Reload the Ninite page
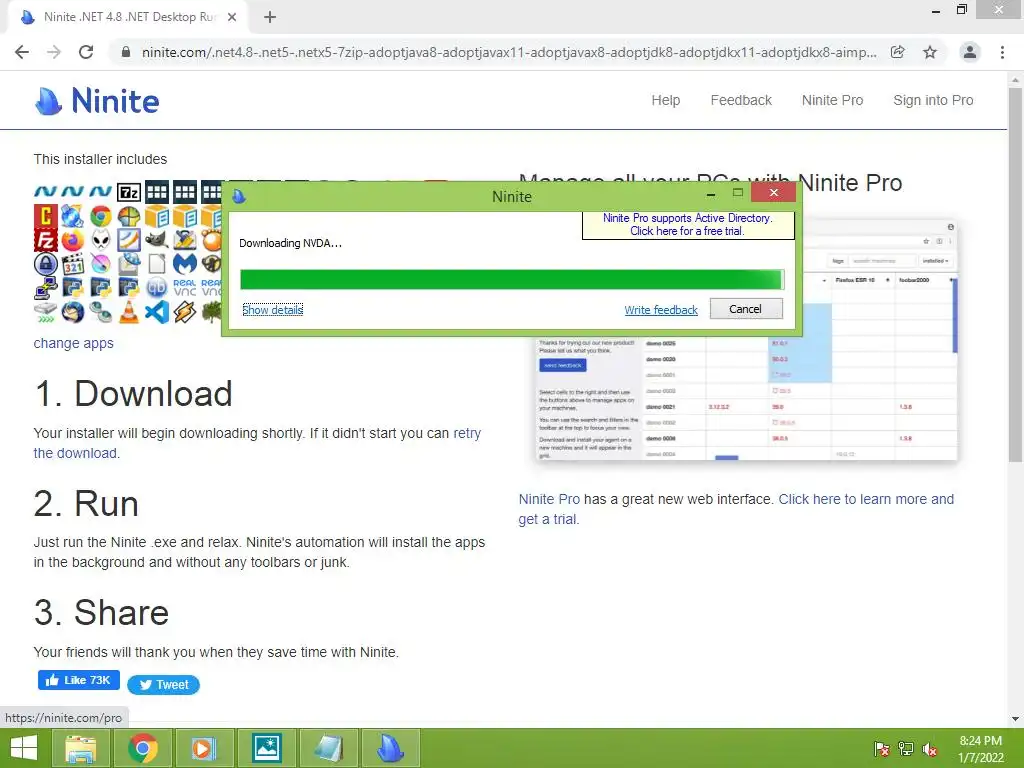The image size is (1024, 768). tap(86, 52)
